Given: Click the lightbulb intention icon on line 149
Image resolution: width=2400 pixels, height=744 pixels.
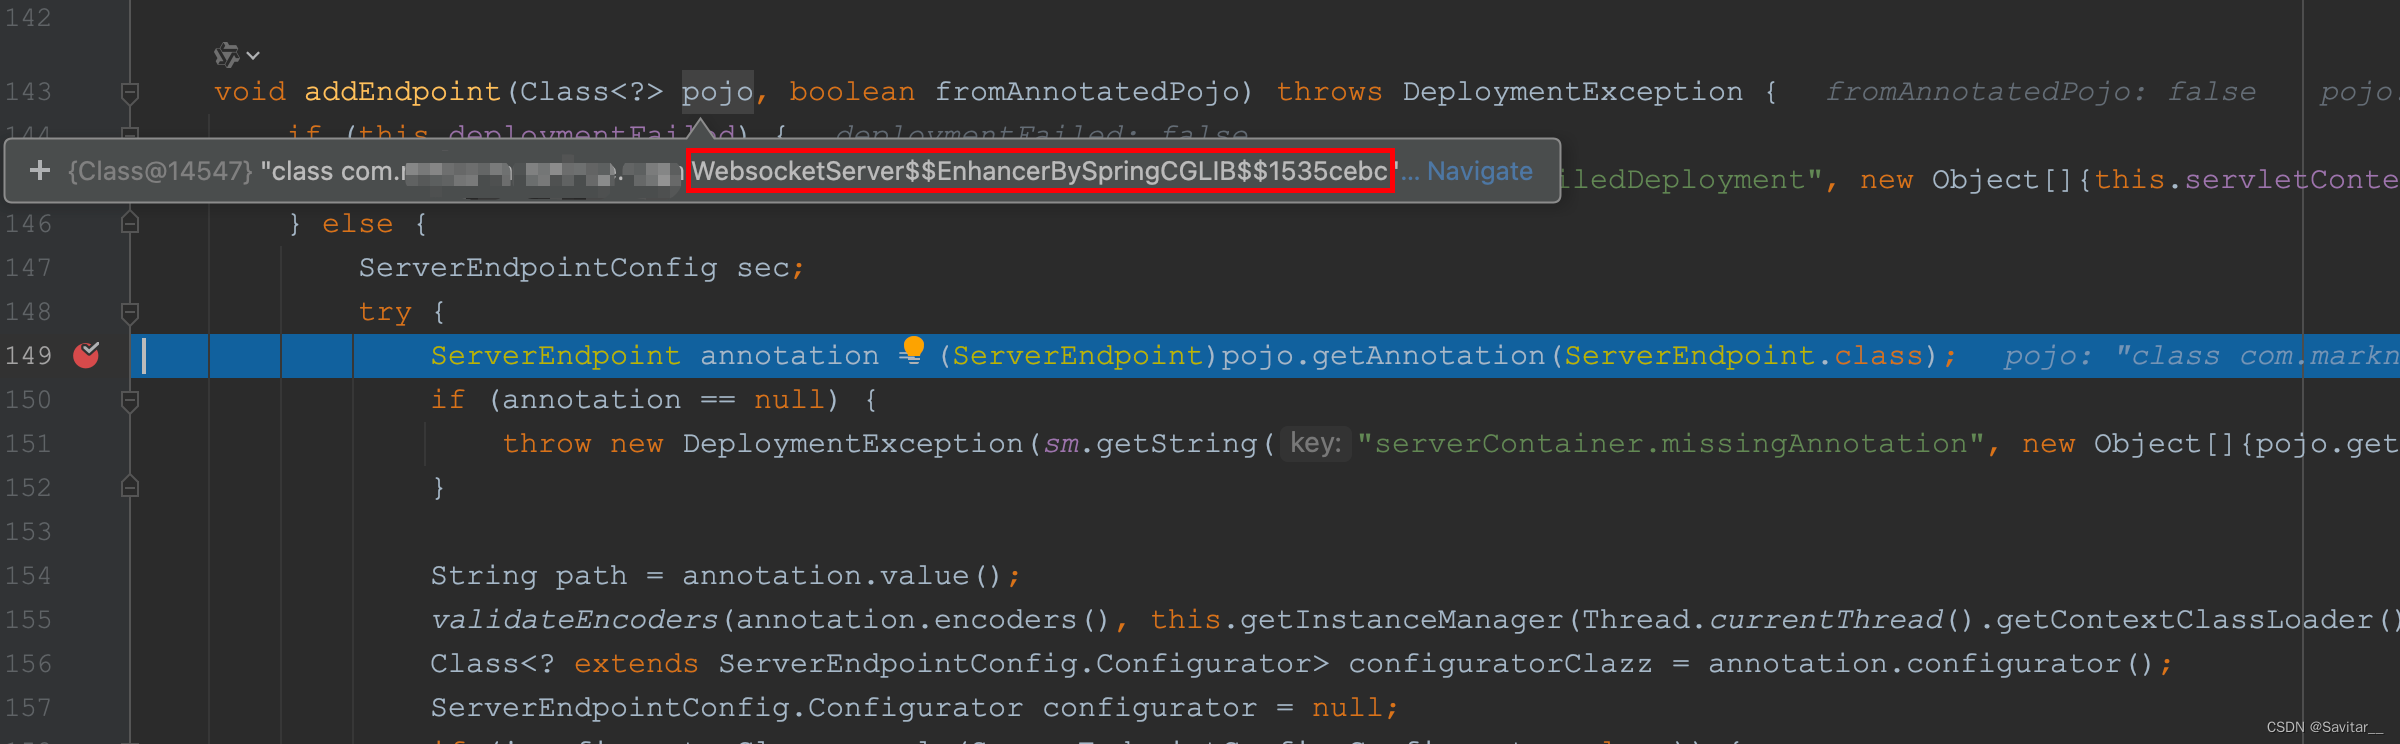Looking at the screenshot, I should point(912,351).
